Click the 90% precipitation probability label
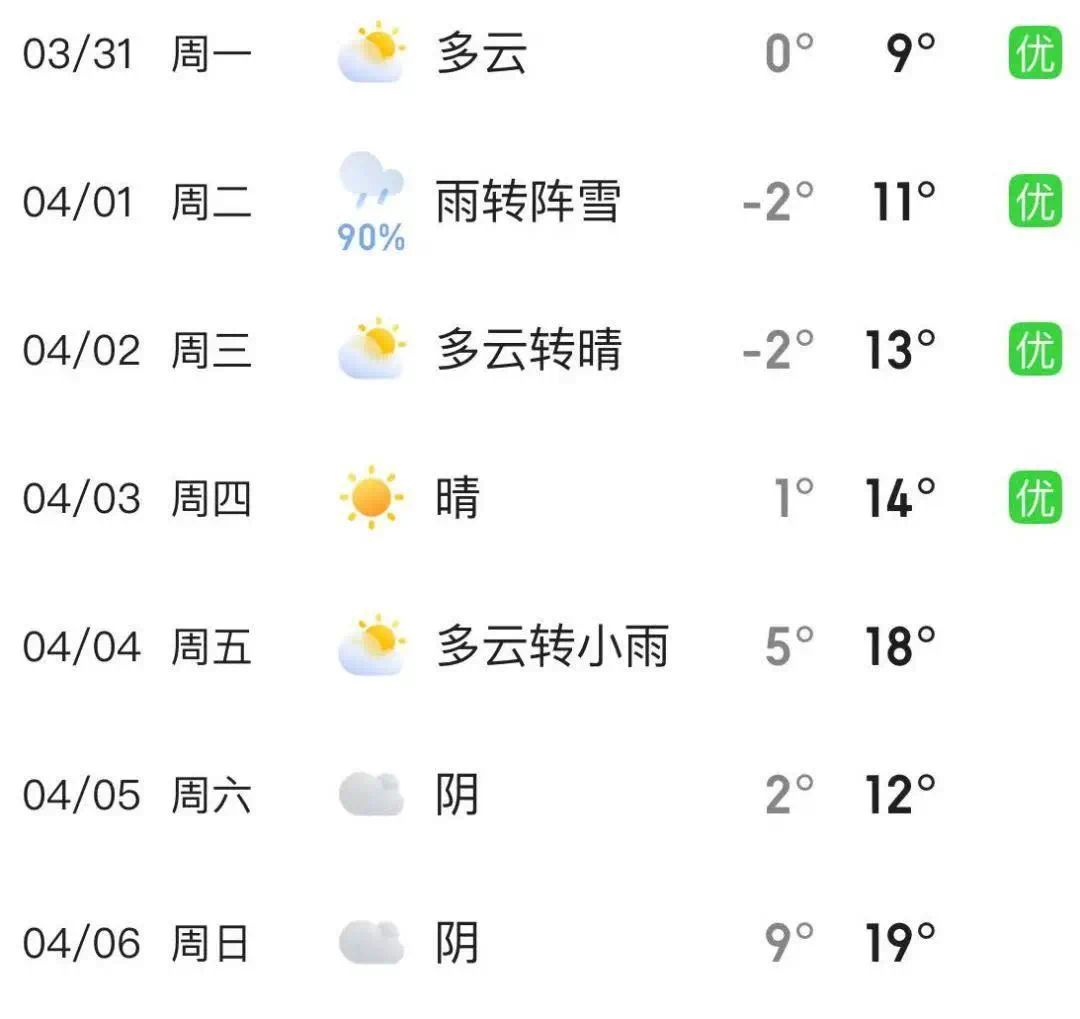1080x1019 pixels. (x=371, y=238)
